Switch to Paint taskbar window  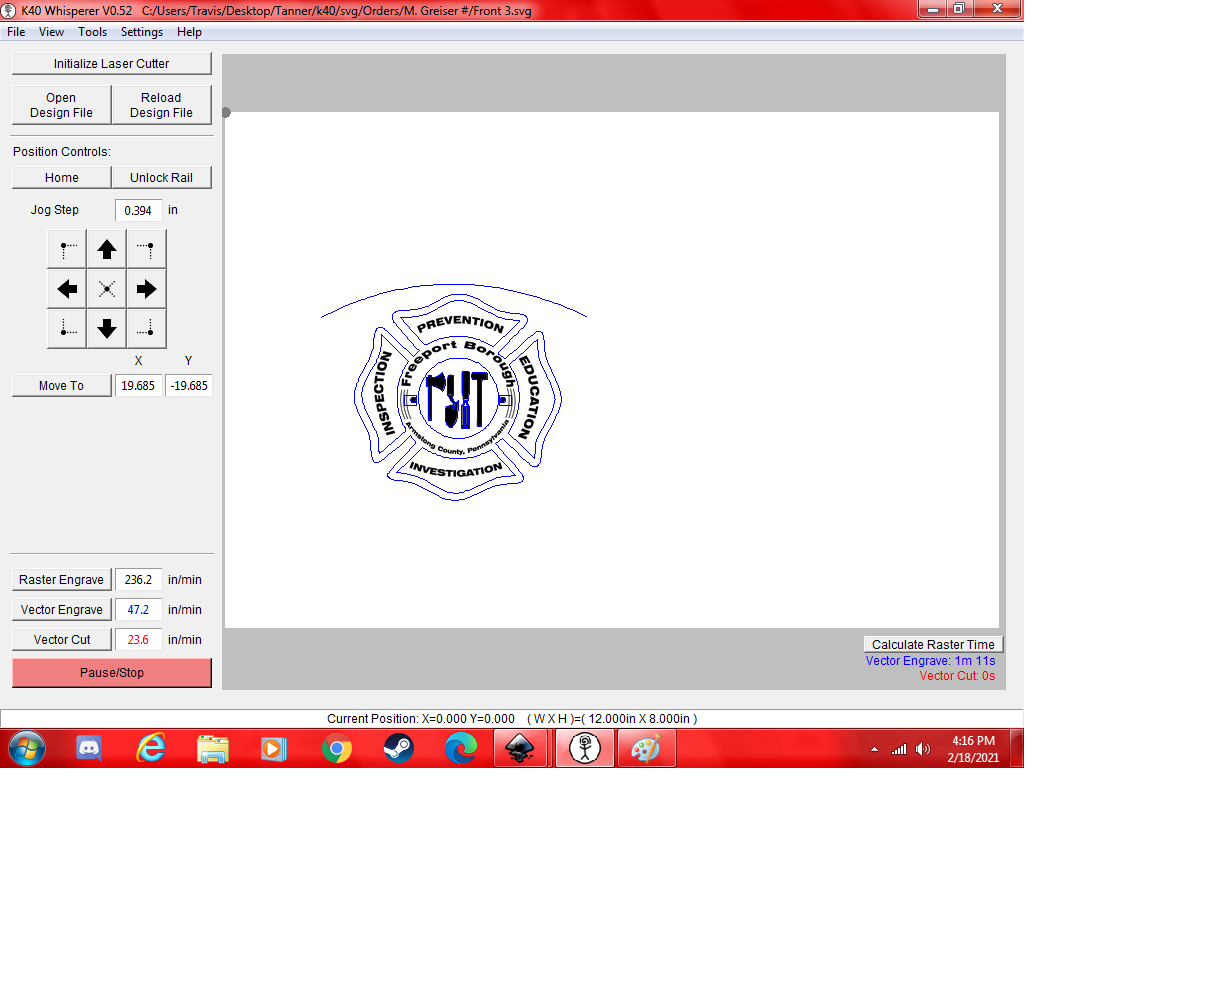[647, 748]
